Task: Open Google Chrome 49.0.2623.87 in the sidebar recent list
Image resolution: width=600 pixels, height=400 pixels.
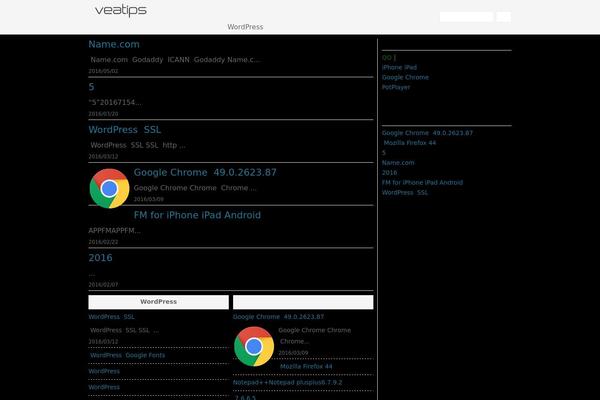Action: (x=427, y=133)
